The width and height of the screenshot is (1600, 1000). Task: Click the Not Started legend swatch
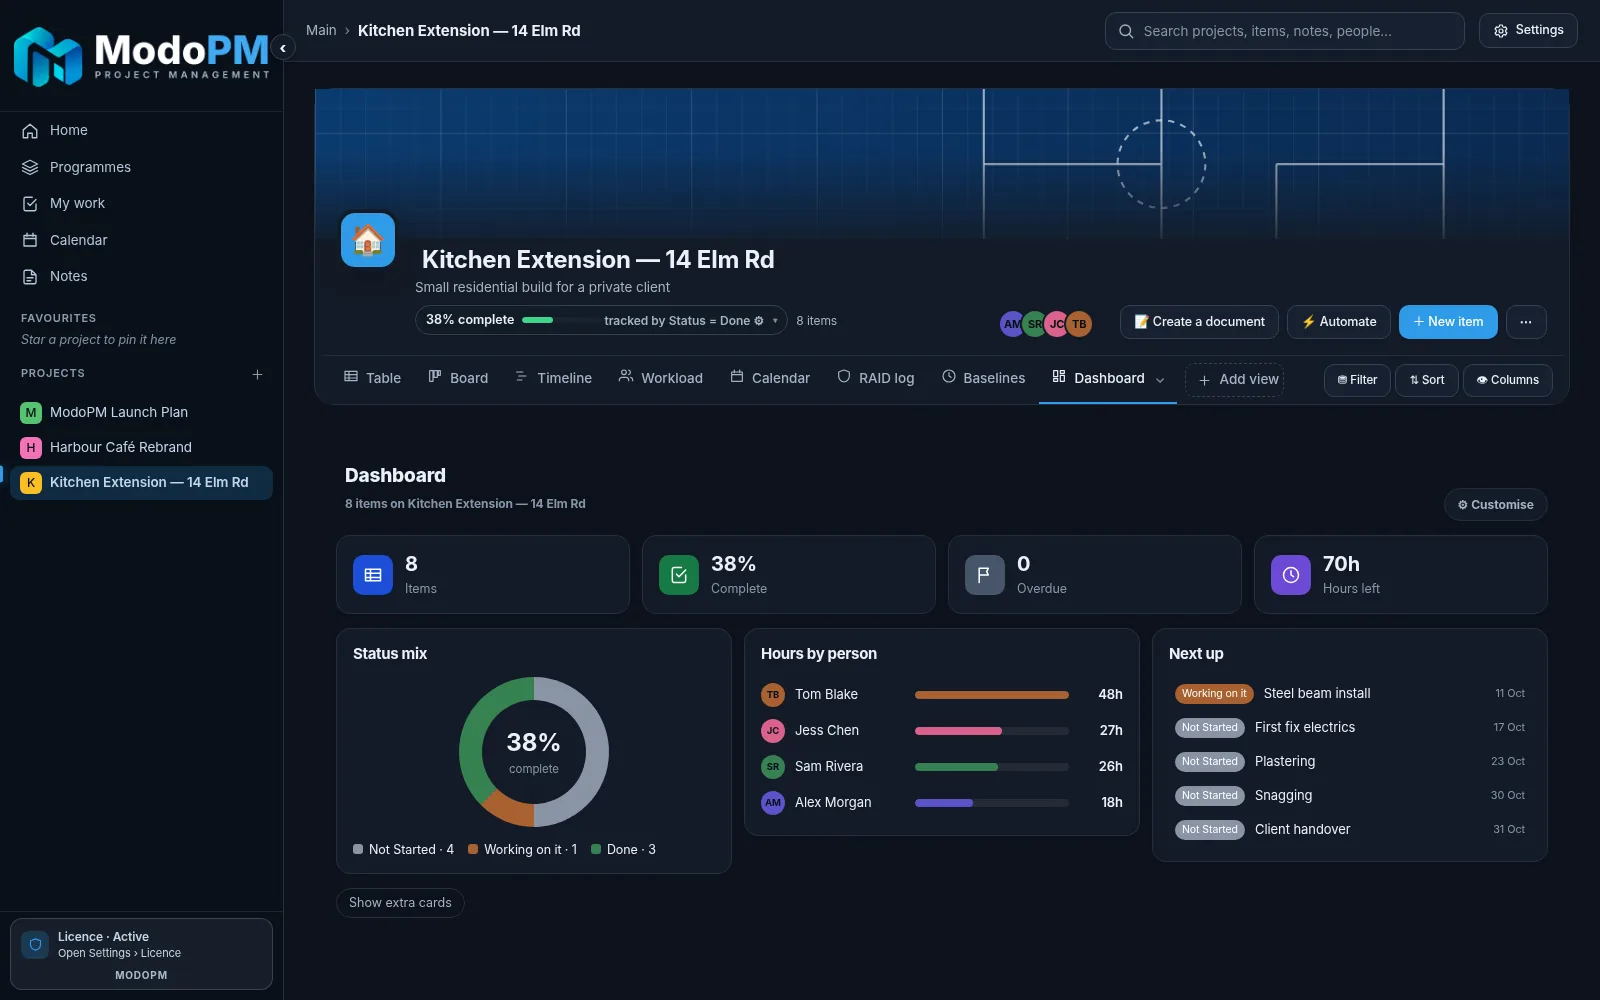point(358,849)
